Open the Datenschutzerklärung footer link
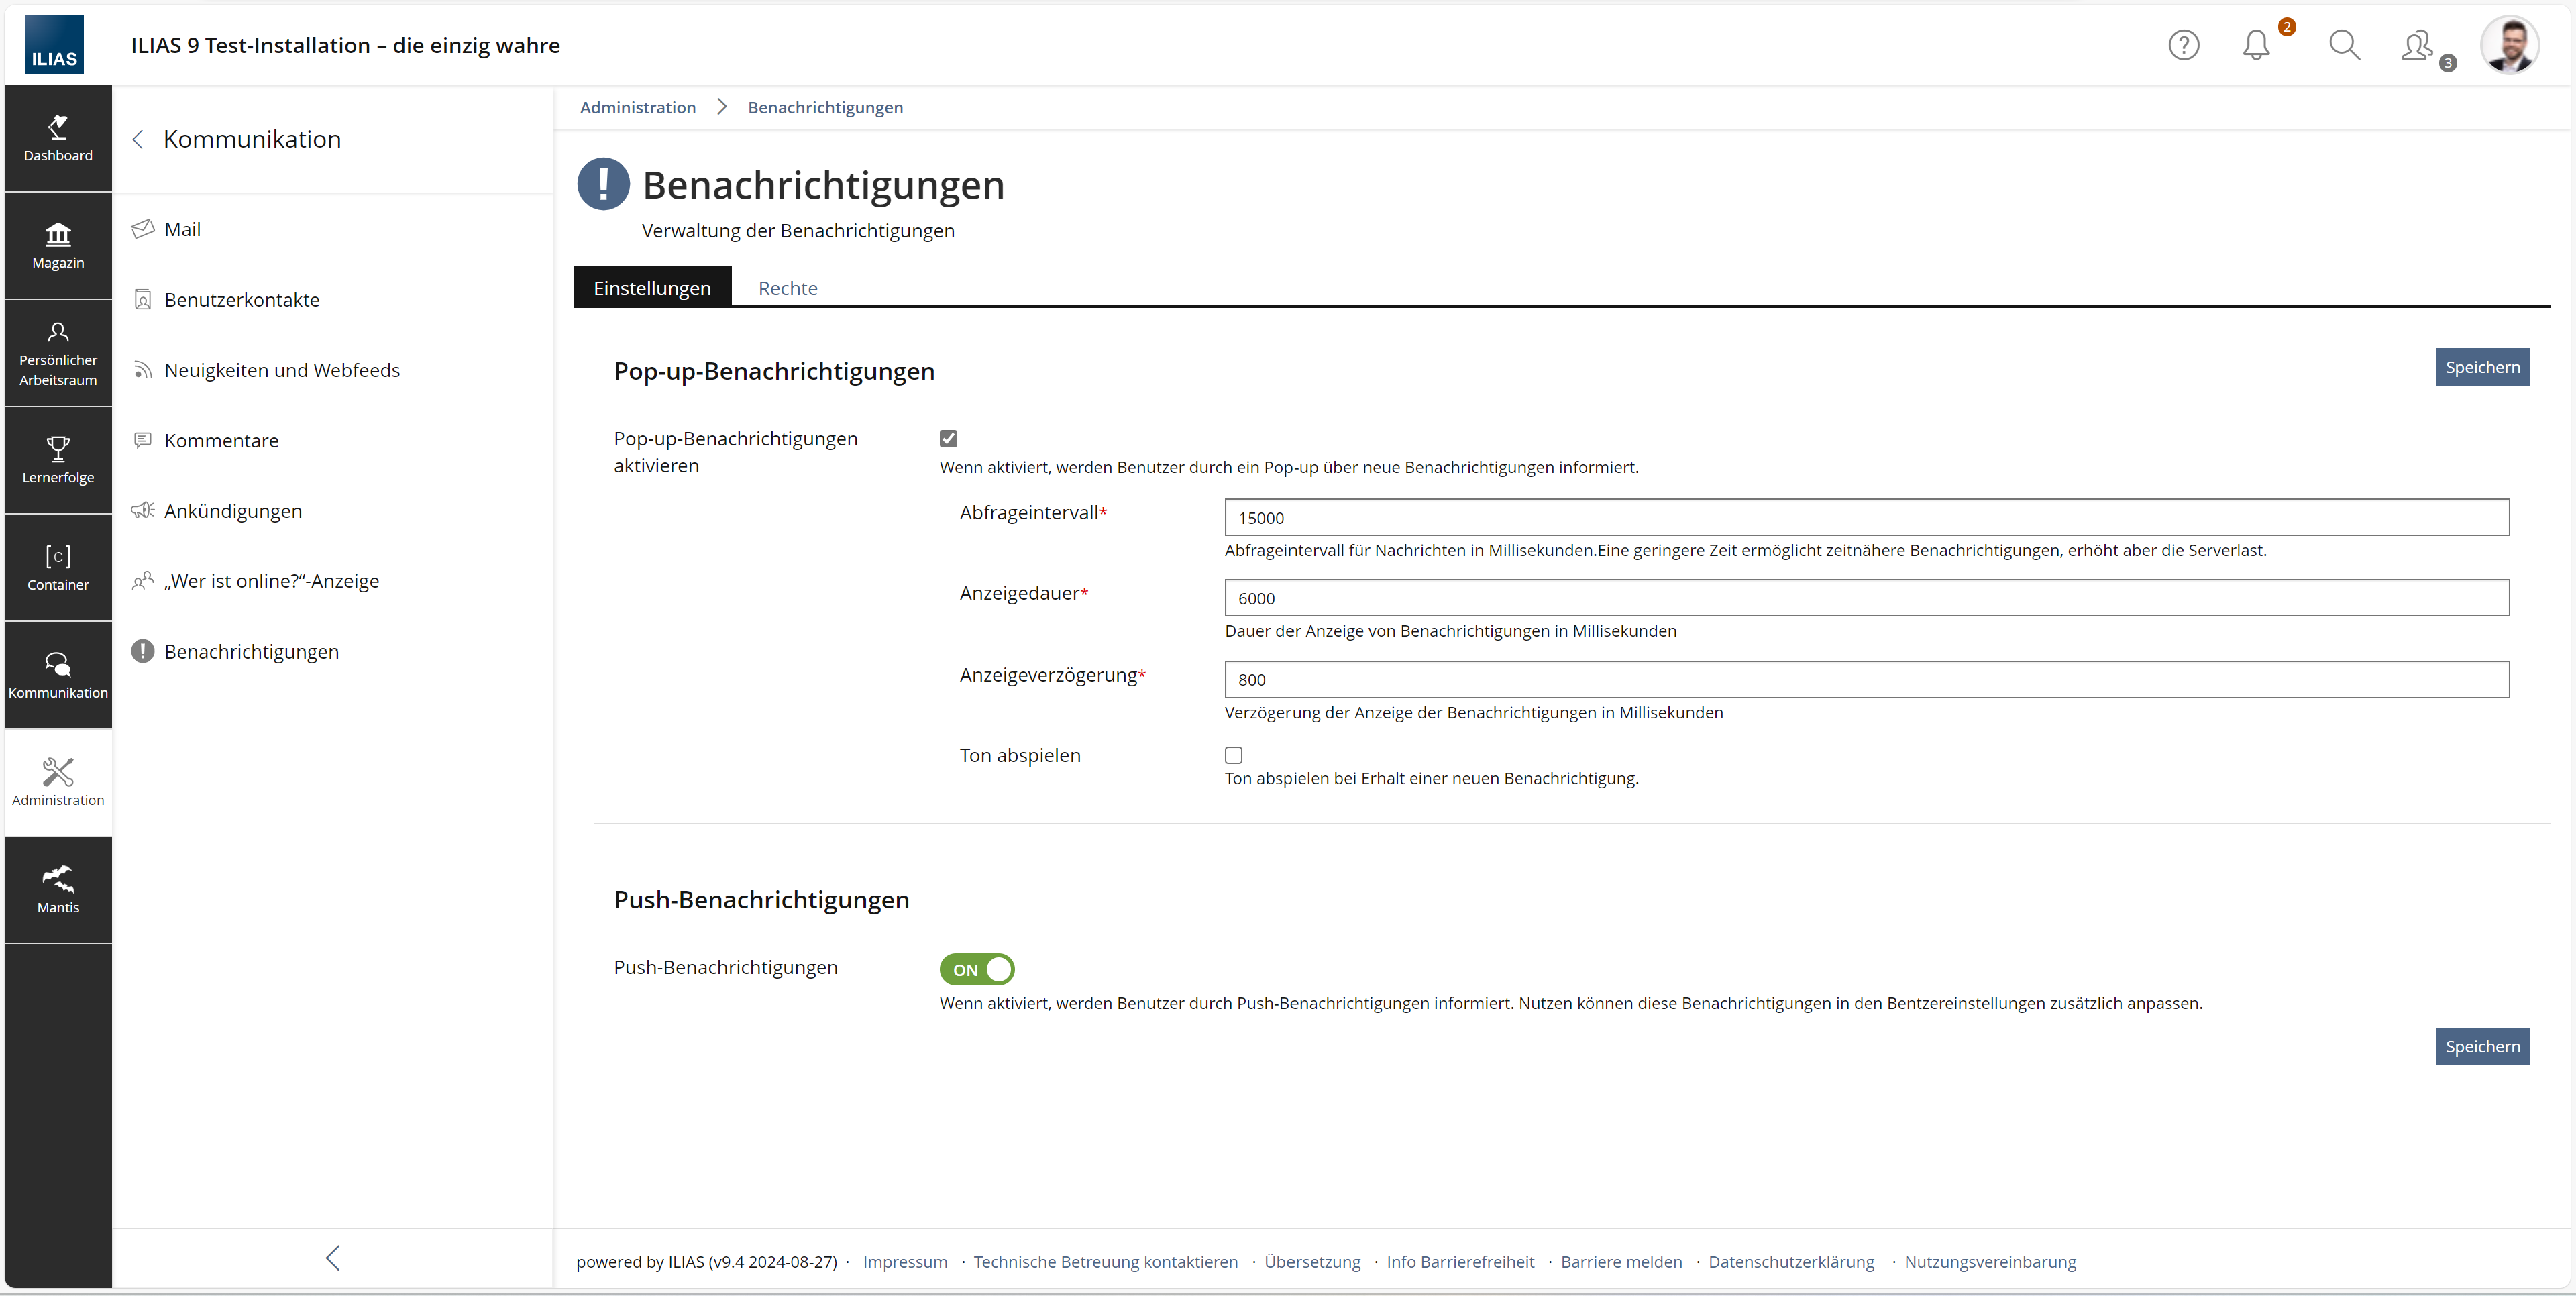 click(1790, 1261)
